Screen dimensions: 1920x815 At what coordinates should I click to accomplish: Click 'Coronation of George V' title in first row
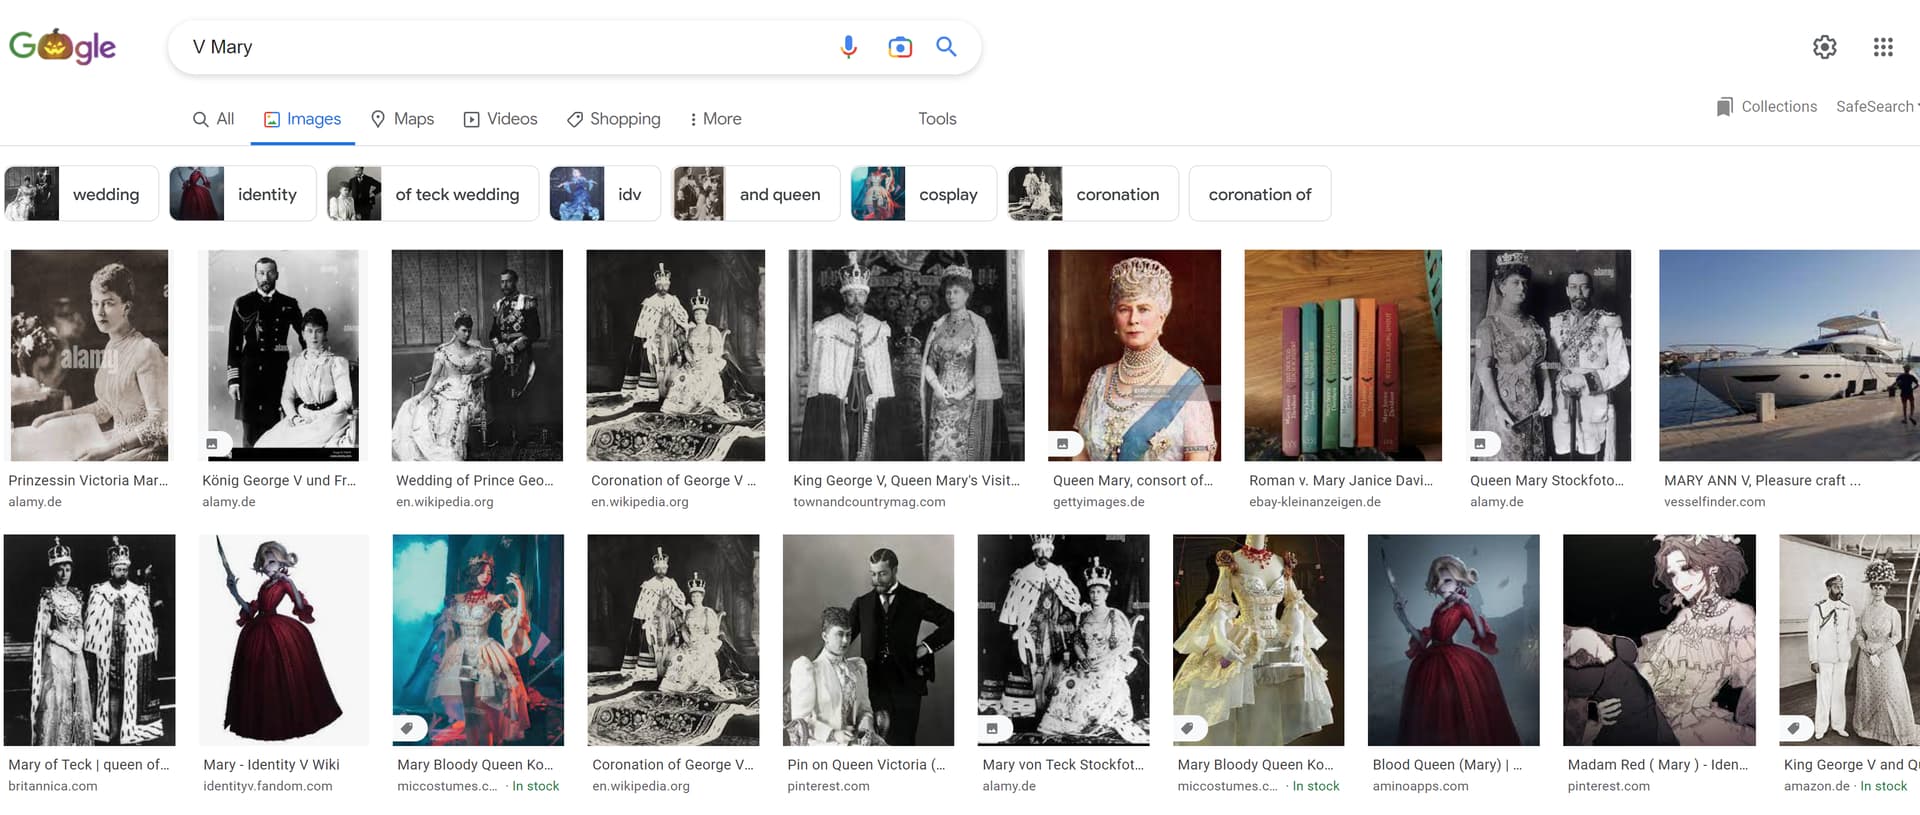coord(673,480)
